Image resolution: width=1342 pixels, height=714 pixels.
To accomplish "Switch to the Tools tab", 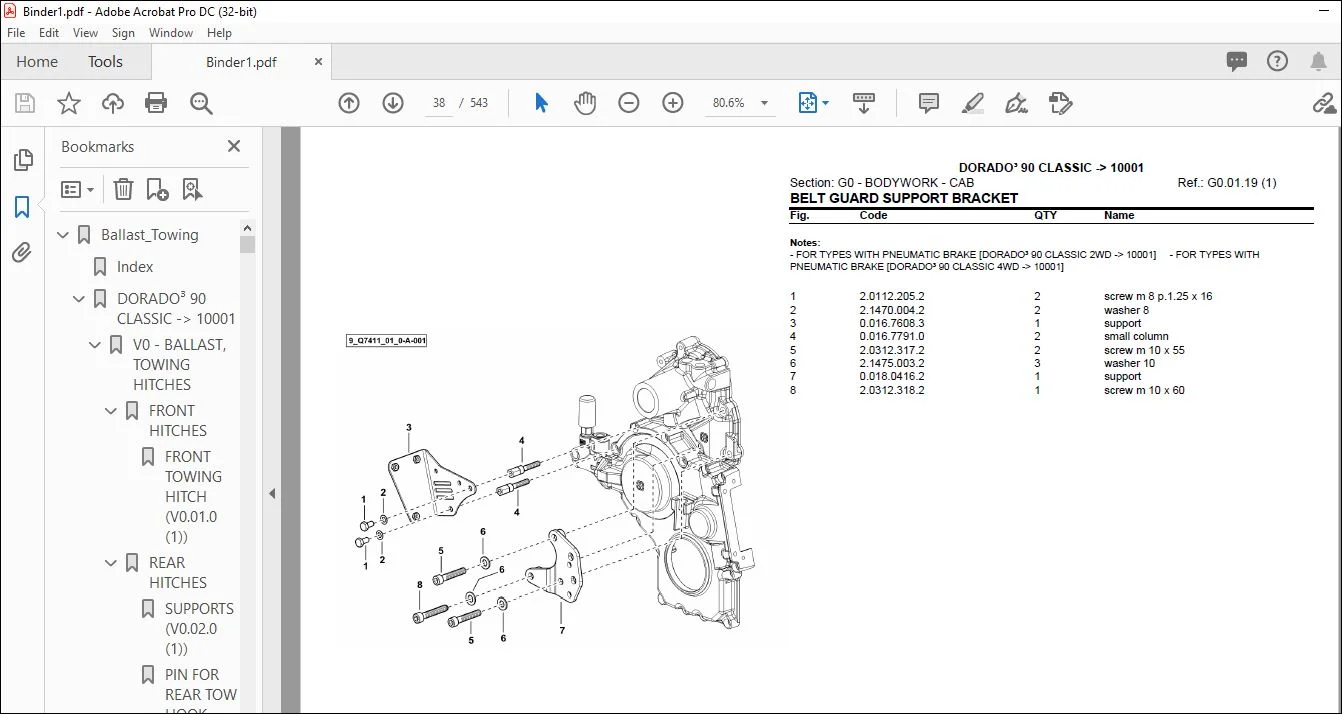I will coord(105,61).
